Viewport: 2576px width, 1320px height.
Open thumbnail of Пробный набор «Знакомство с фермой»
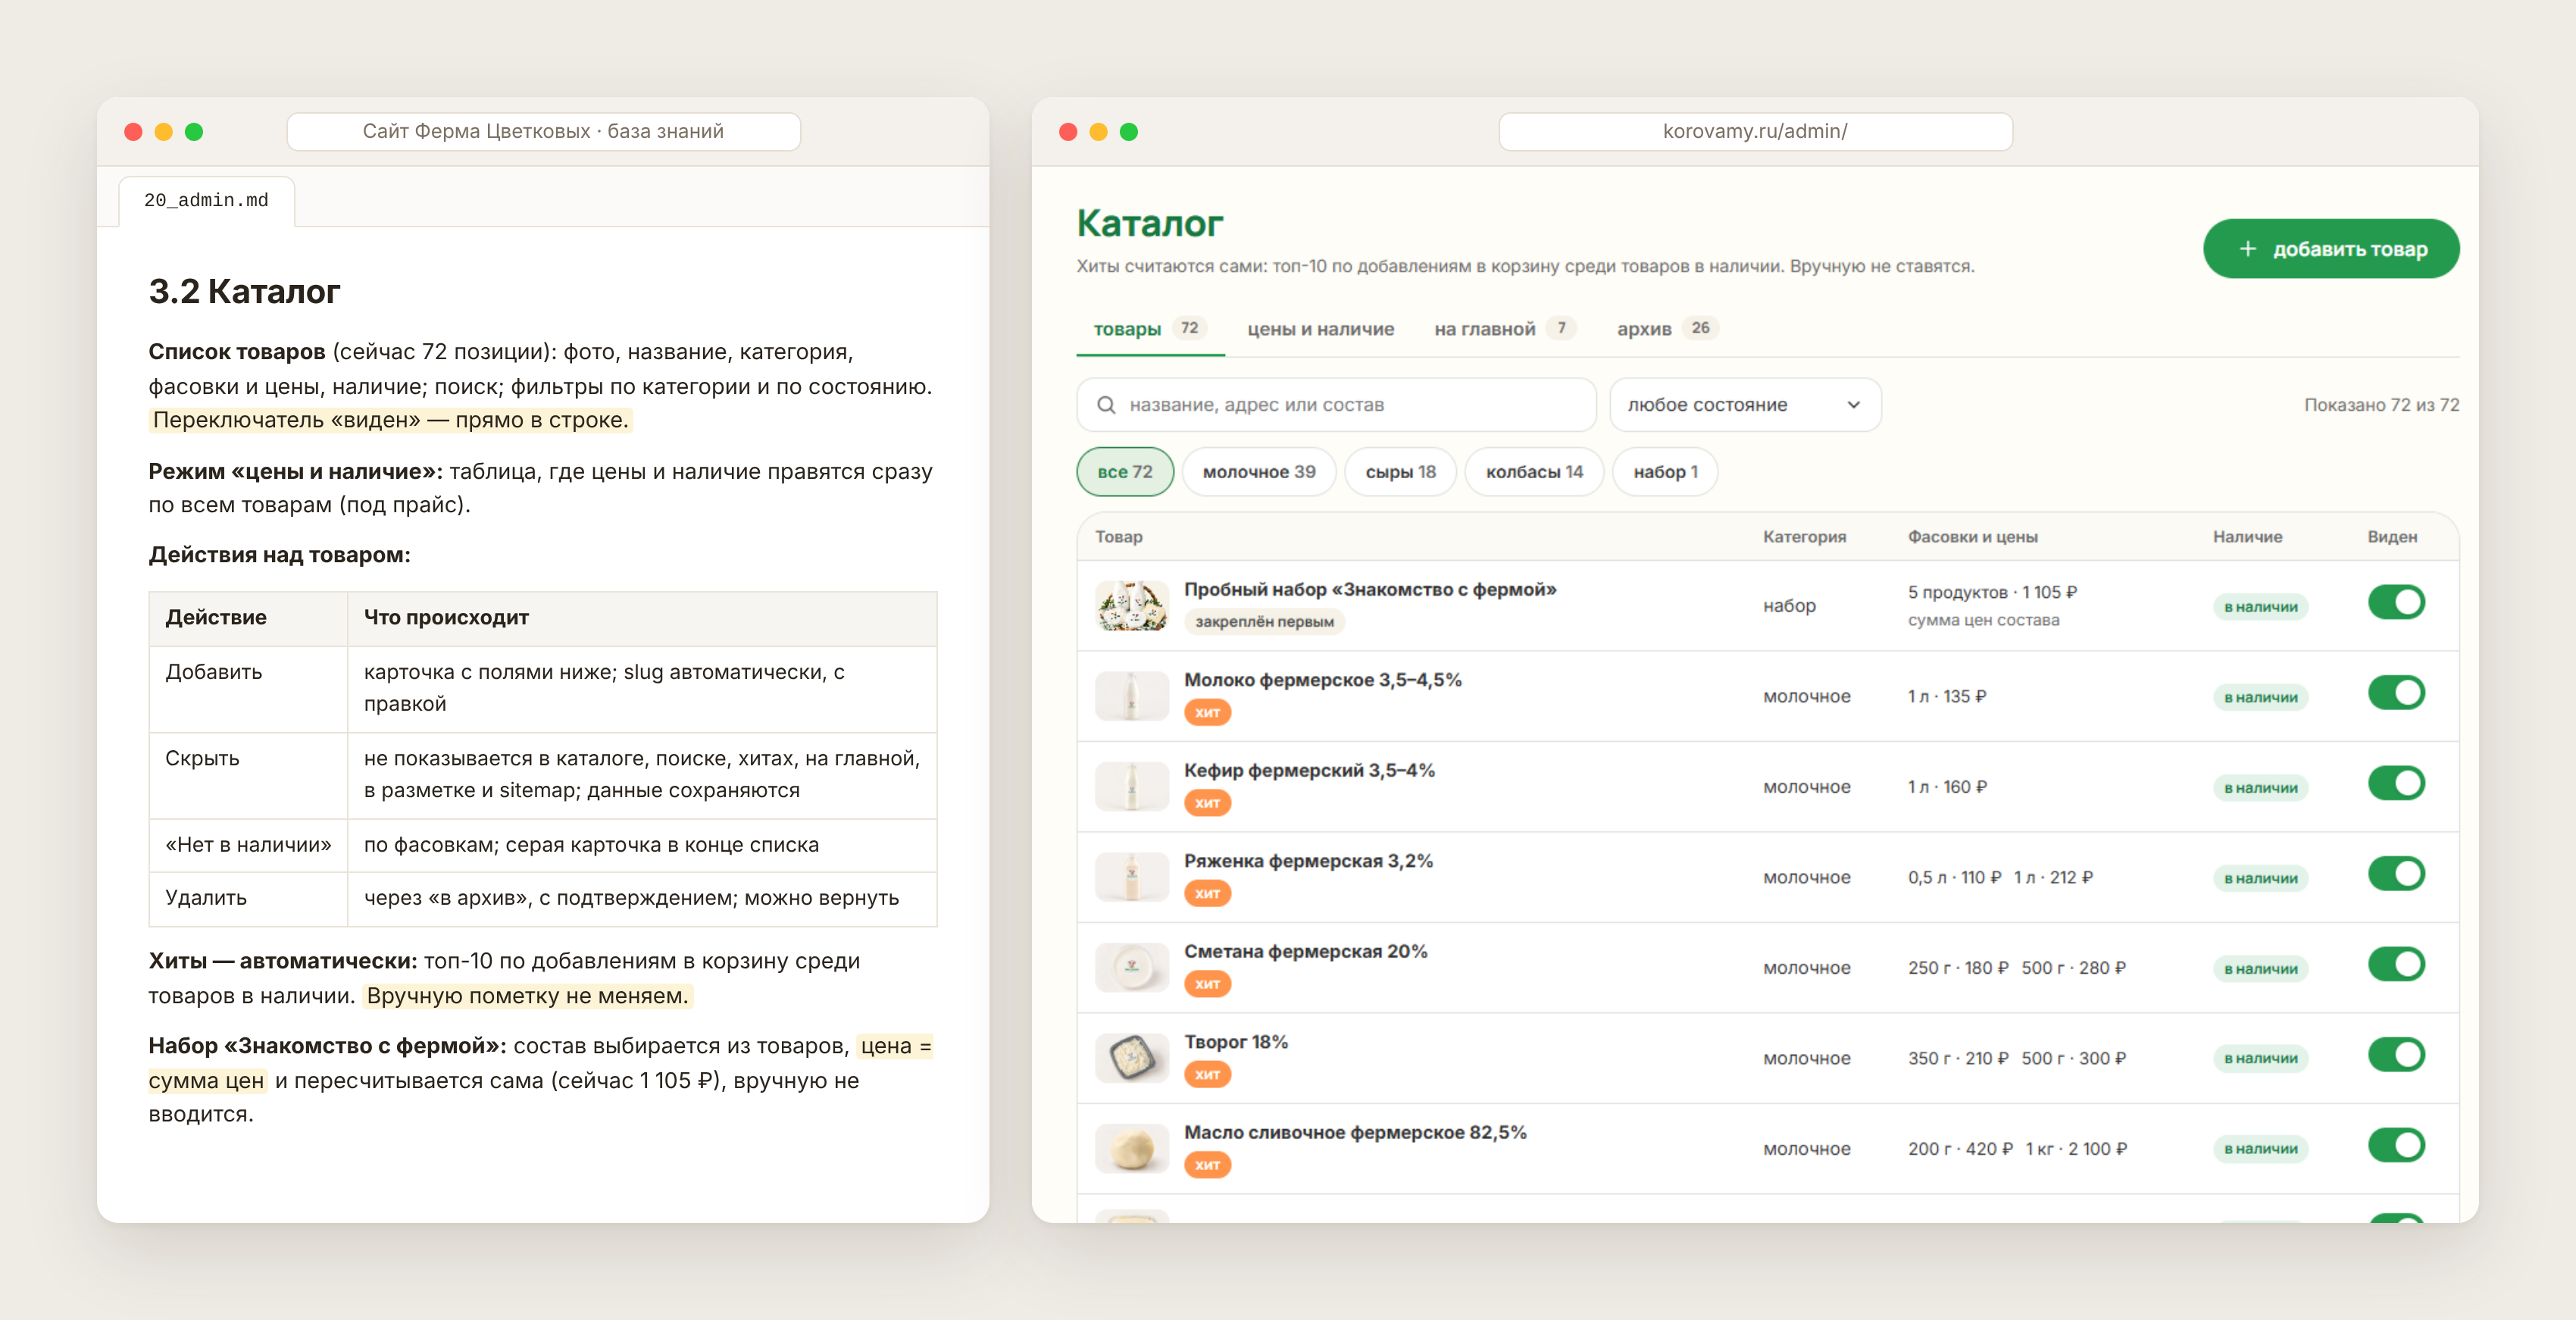click(x=1132, y=606)
